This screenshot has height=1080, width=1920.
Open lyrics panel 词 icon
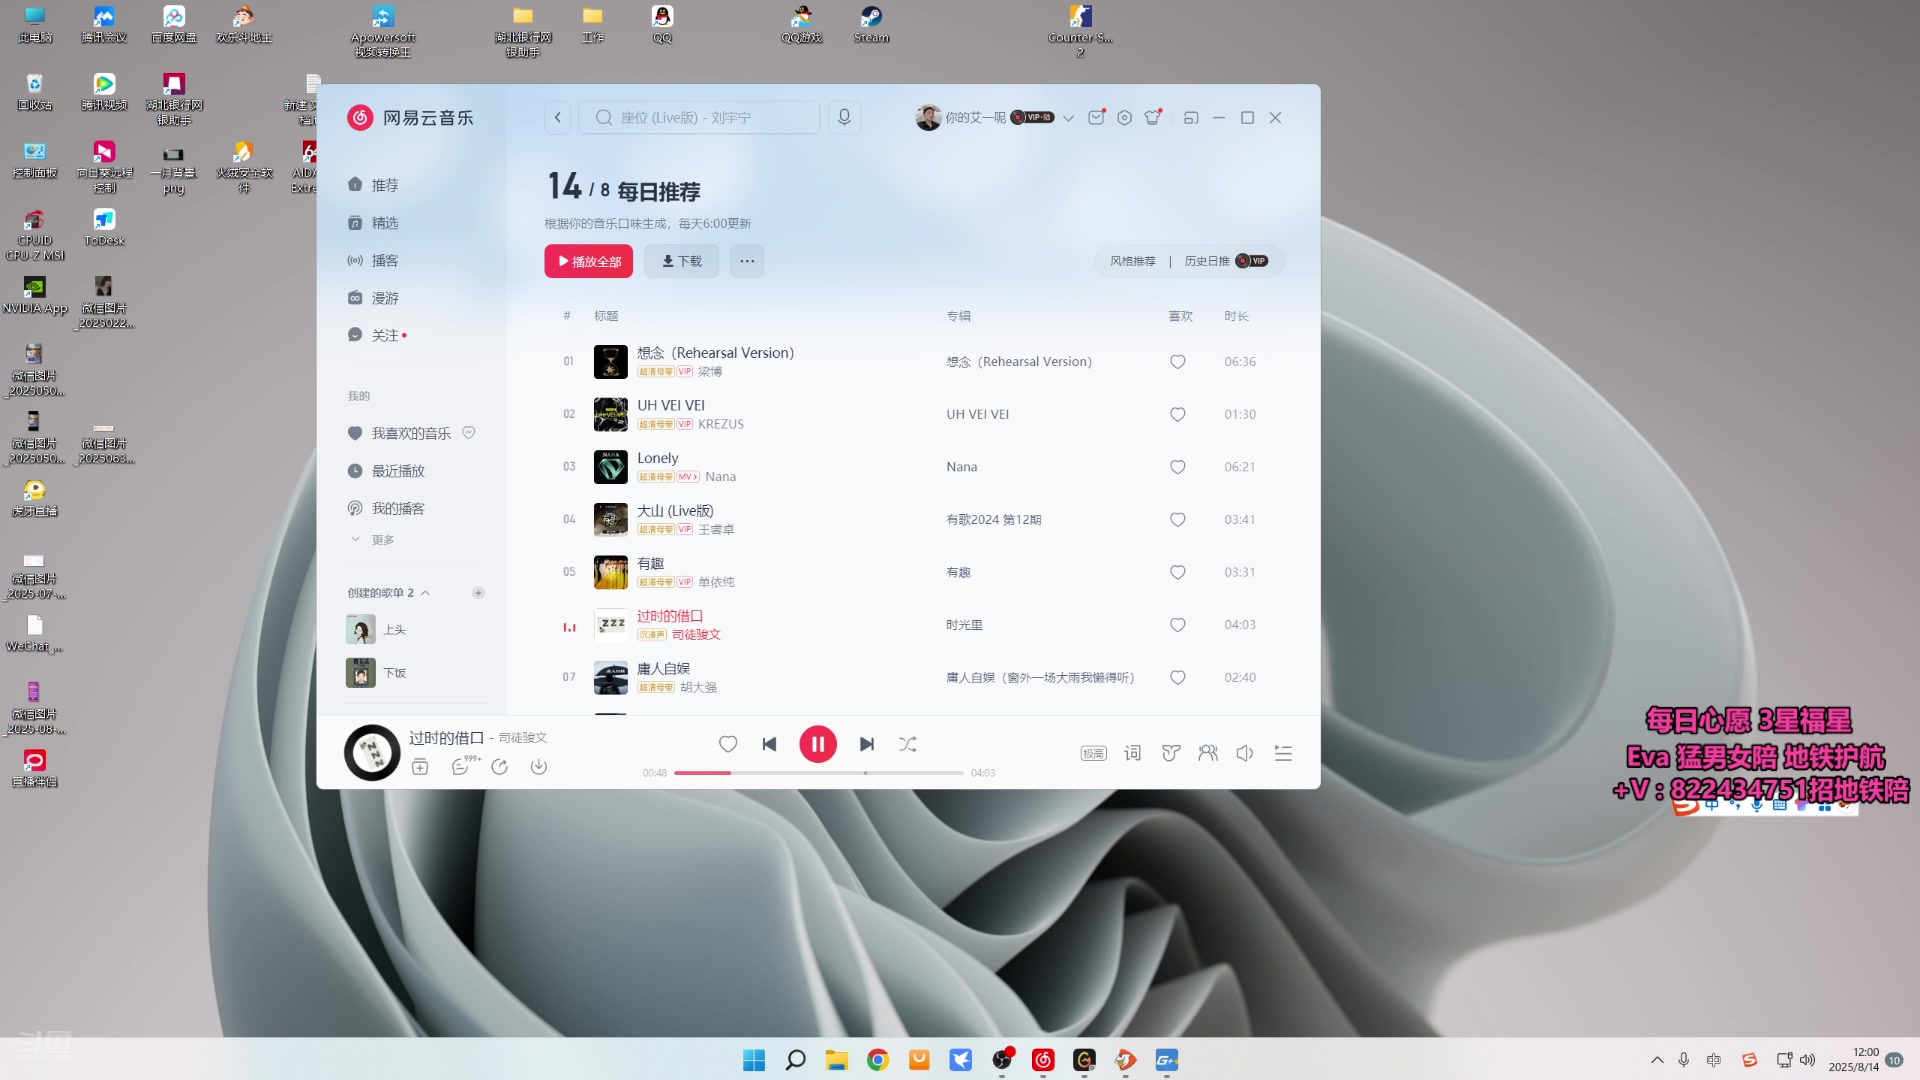tap(1132, 753)
